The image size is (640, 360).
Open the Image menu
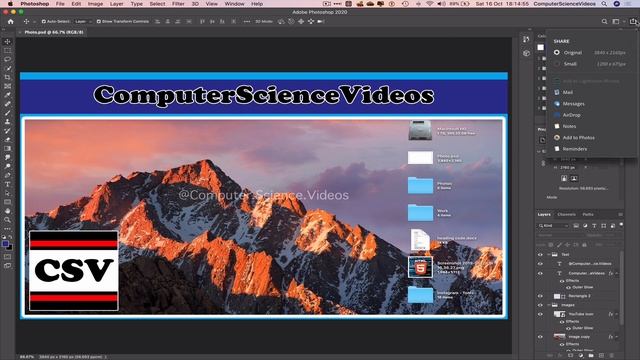[x=95, y=4]
